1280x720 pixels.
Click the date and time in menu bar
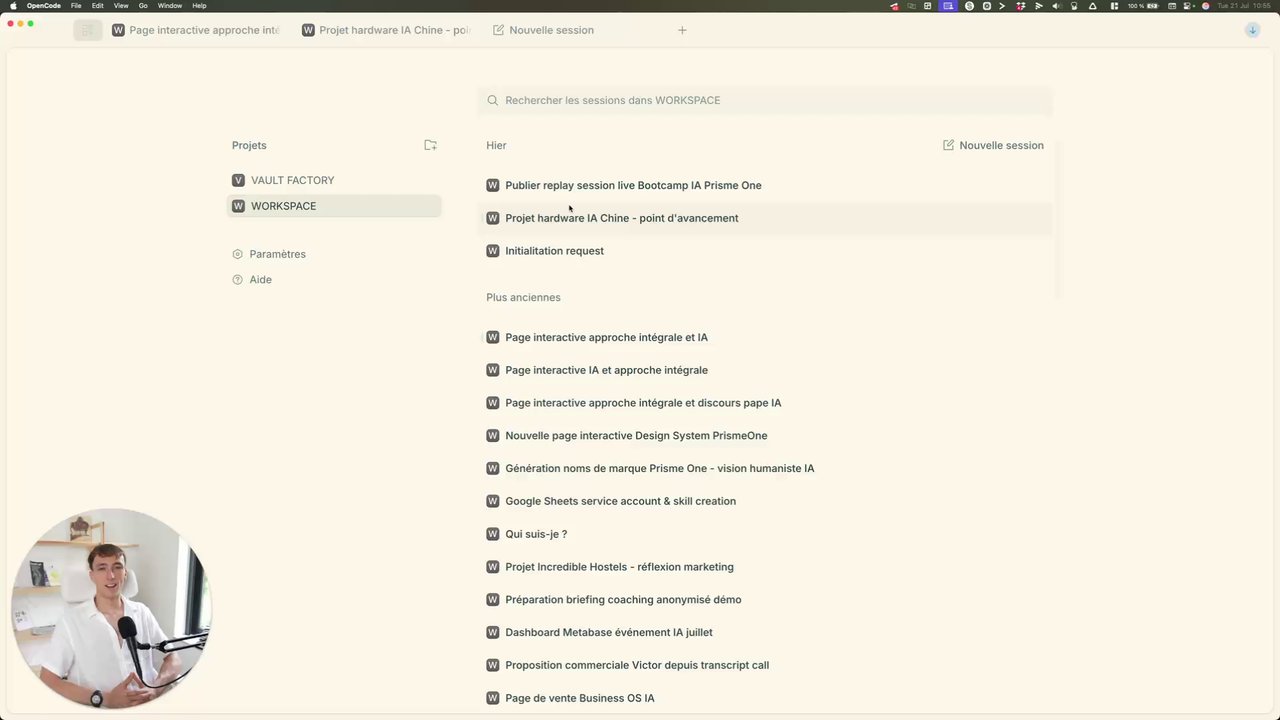1243,6
